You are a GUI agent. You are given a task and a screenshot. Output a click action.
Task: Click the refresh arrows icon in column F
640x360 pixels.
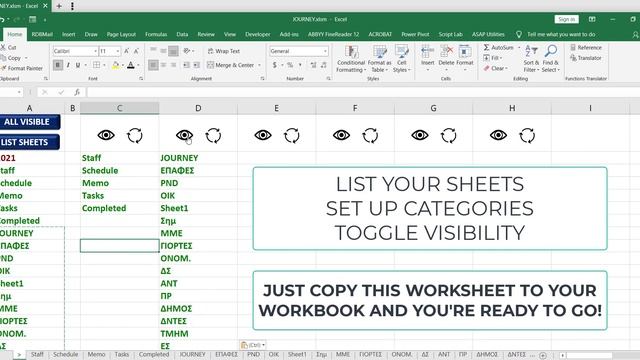coord(370,136)
